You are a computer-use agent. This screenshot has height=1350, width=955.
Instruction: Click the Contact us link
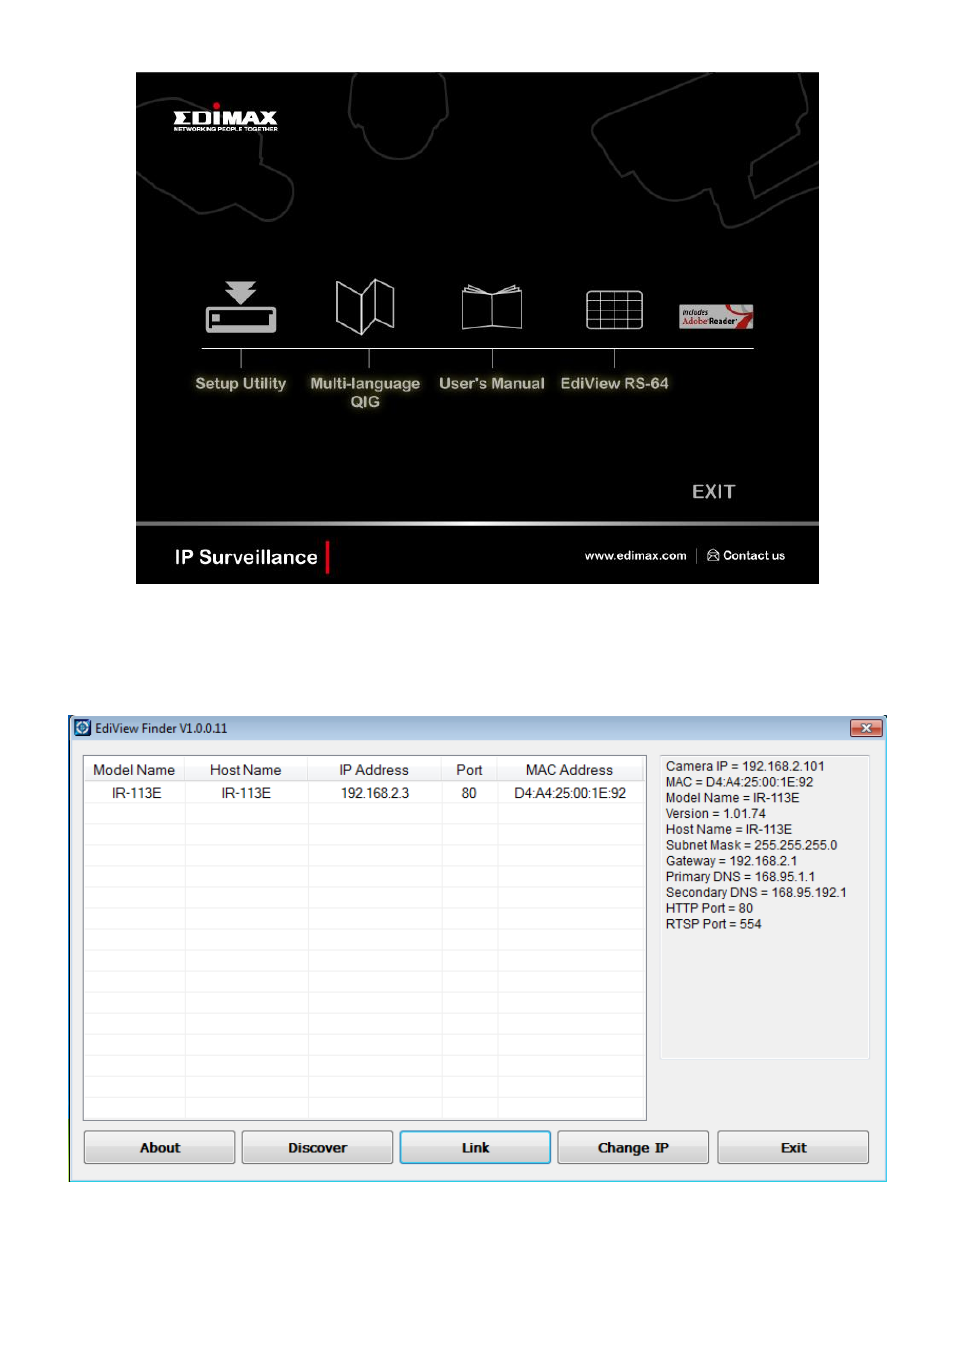tap(746, 556)
